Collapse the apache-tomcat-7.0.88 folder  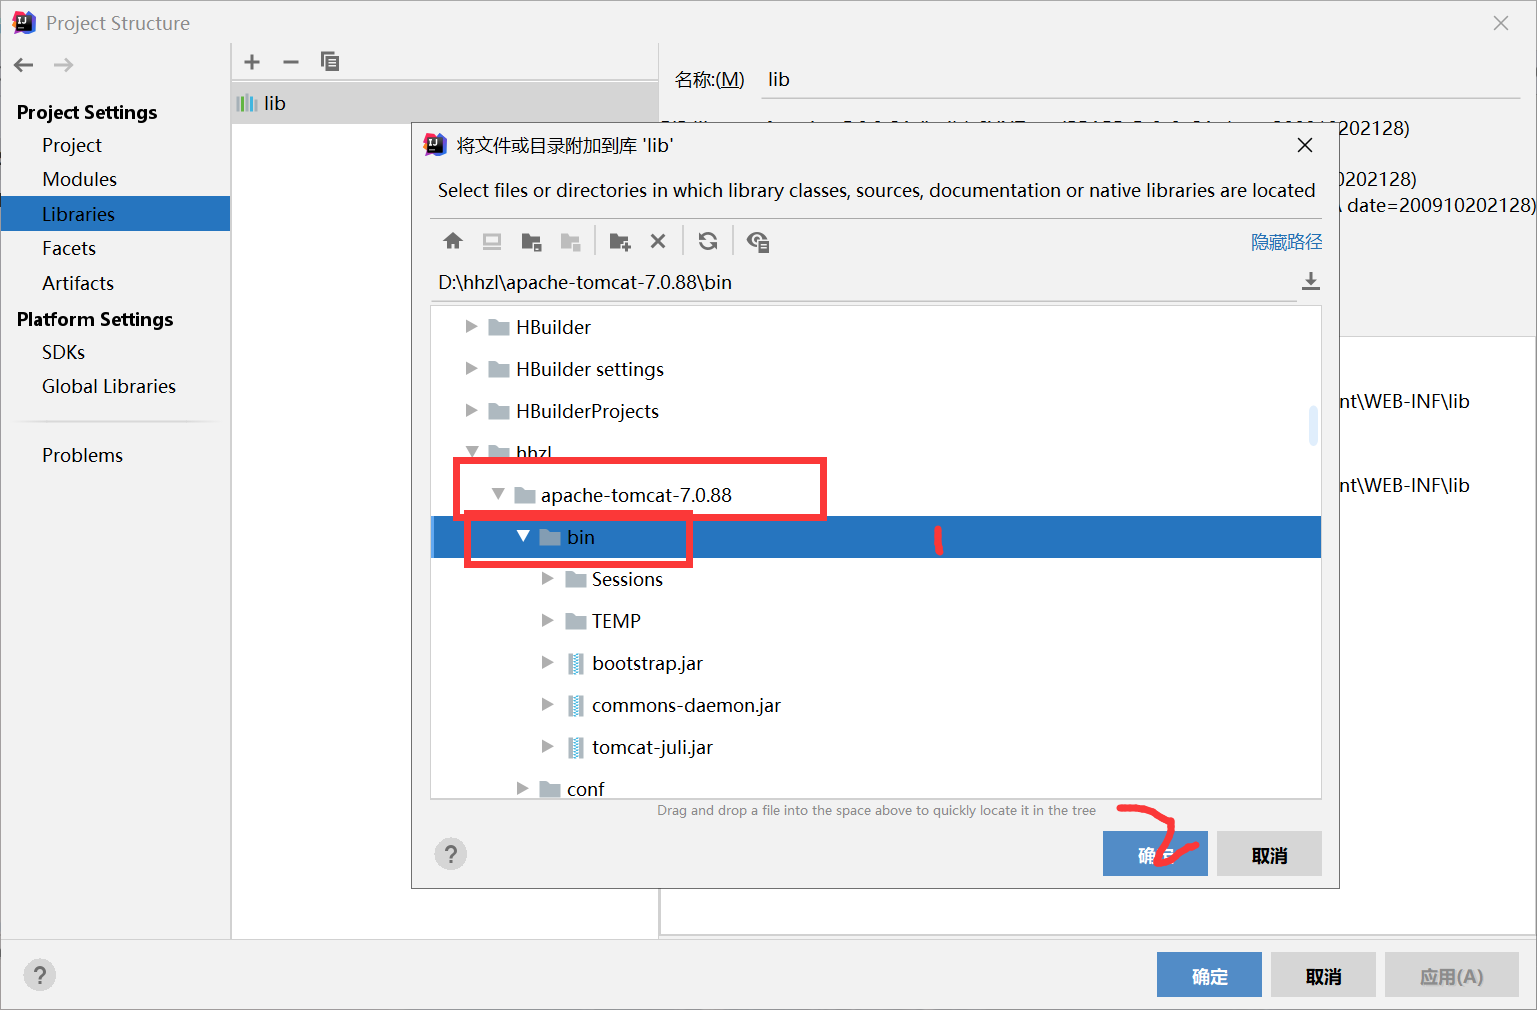(x=498, y=494)
